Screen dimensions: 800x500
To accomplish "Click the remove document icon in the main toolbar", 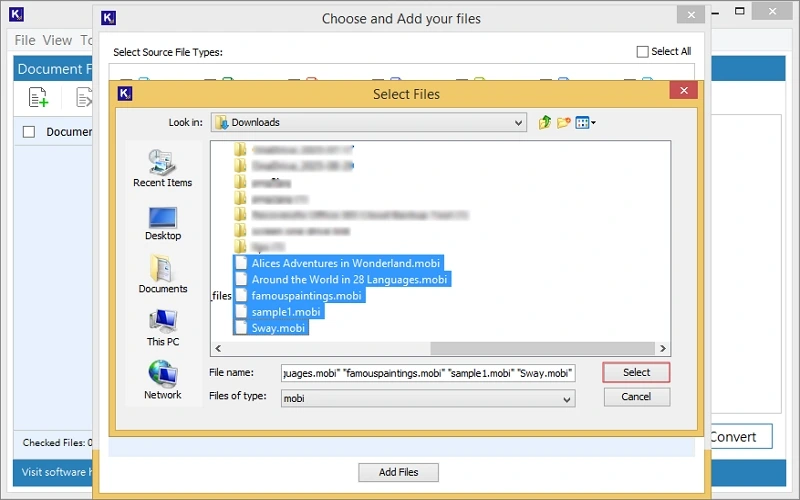I will (x=84, y=97).
